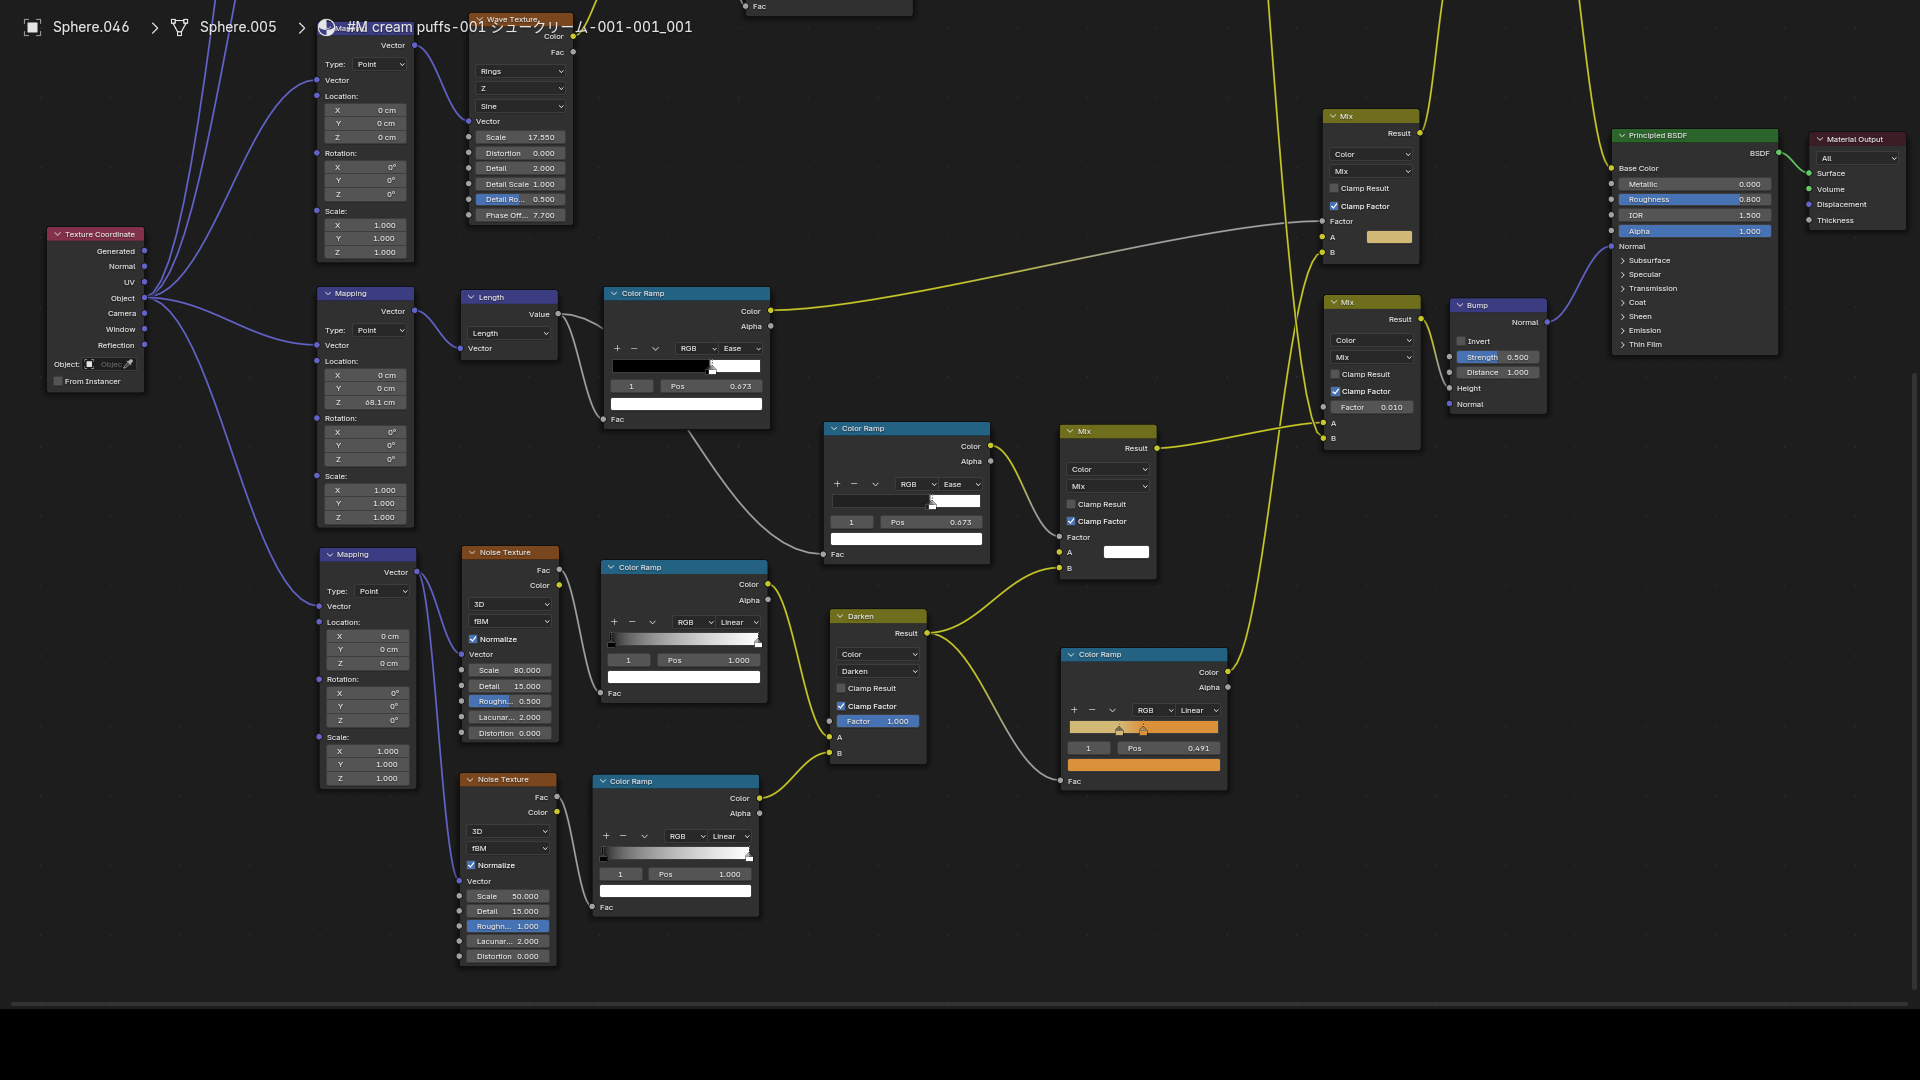This screenshot has height=1080, width=1920.
Task: Click the Roughness slider in Principled BSDF
Action: pyautogui.click(x=1695, y=200)
